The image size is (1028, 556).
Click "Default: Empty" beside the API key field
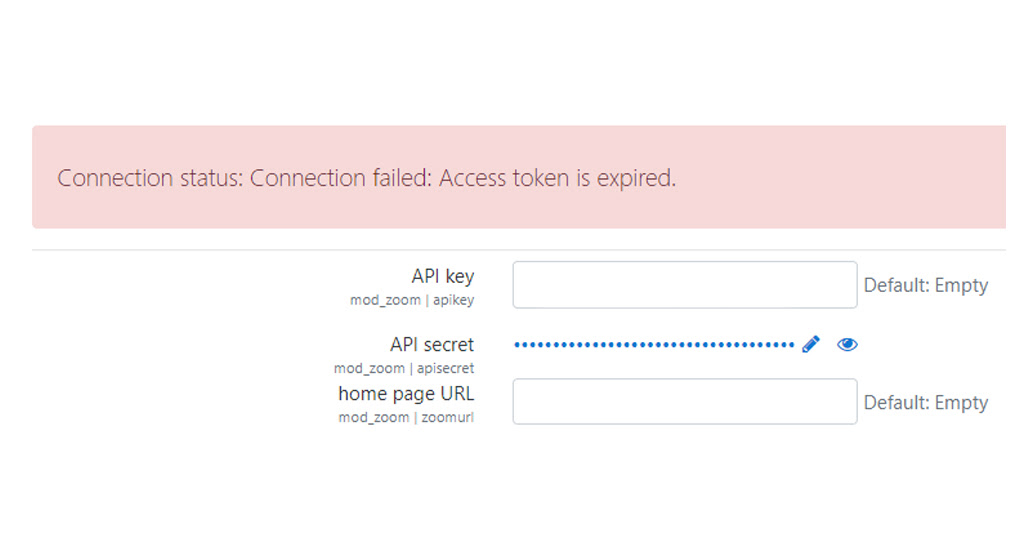click(x=926, y=285)
